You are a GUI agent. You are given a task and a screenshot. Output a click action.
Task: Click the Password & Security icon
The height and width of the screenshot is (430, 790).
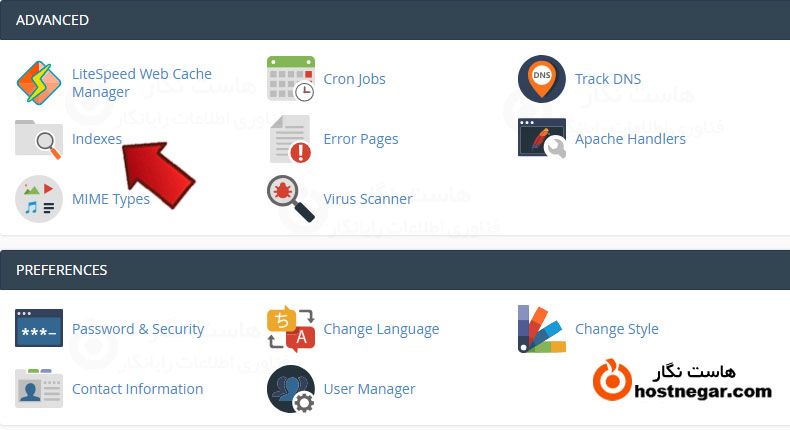(40, 328)
